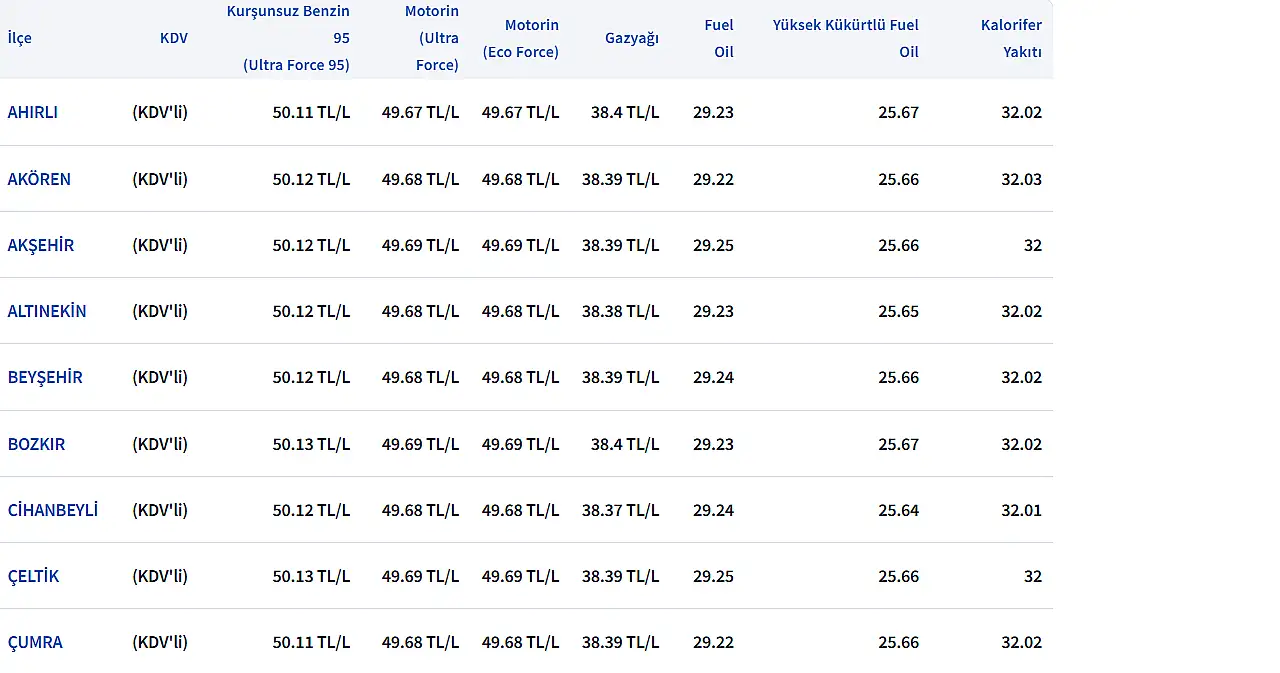Open the AKŞEHİR district link
The height and width of the screenshot is (673, 1280).
pyautogui.click(x=41, y=245)
